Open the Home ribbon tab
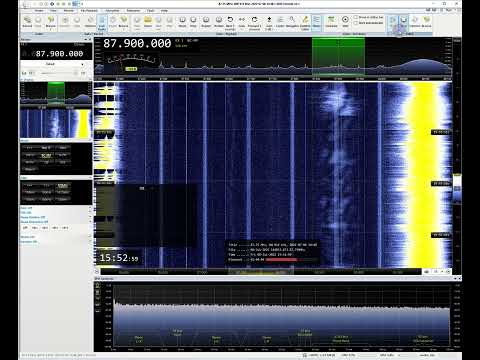 [x=39, y=11]
